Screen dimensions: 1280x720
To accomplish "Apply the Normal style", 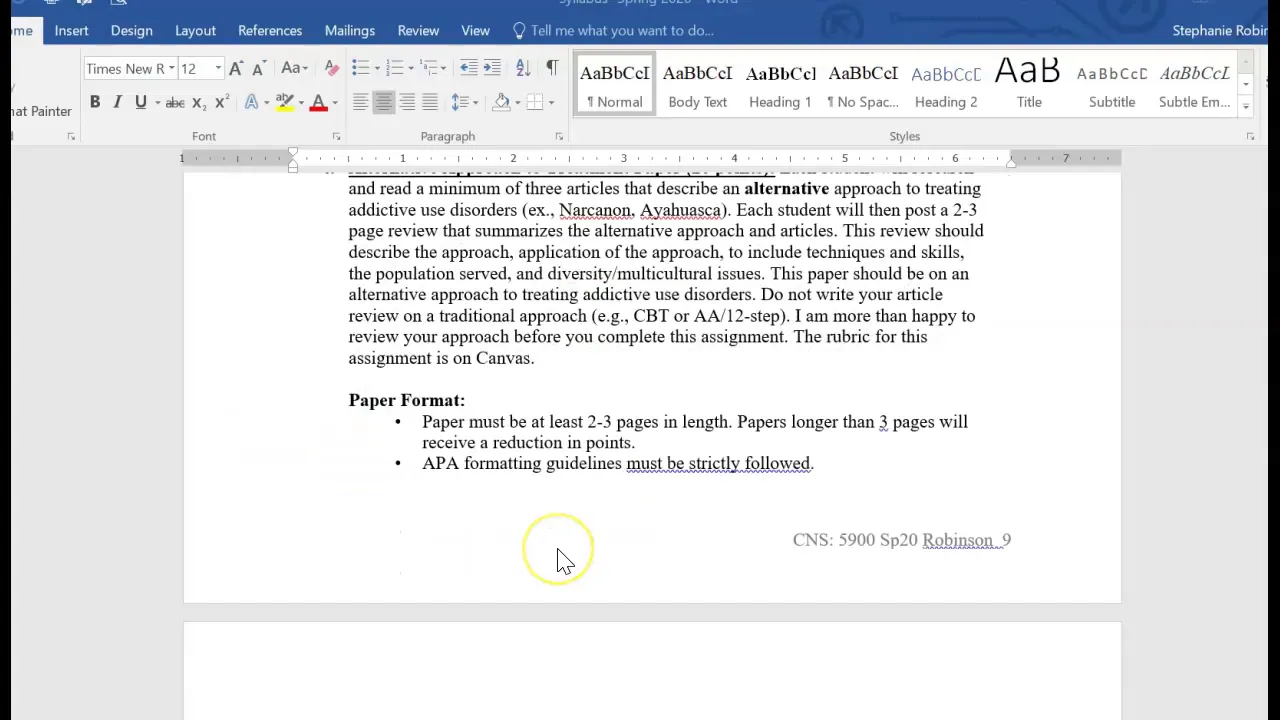I will (x=615, y=84).
